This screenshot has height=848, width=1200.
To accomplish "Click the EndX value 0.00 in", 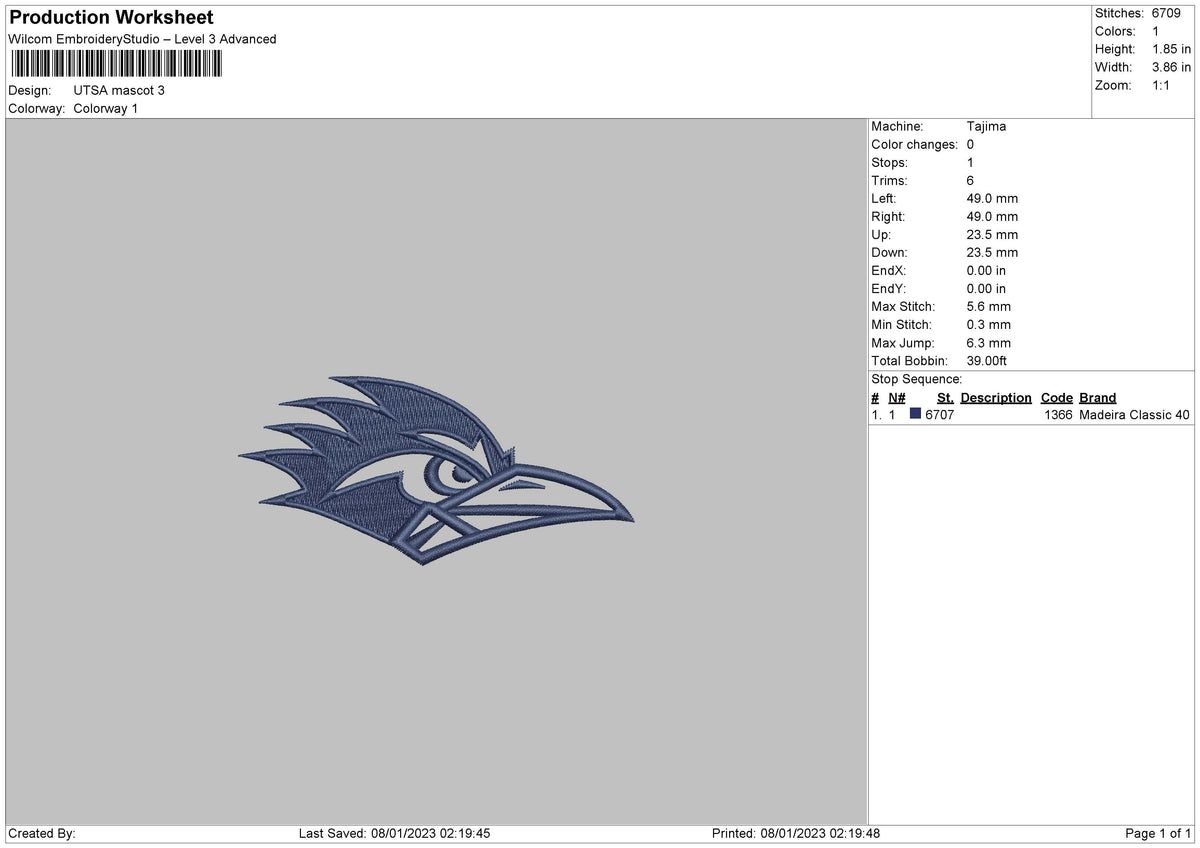I will pos(986,270).
